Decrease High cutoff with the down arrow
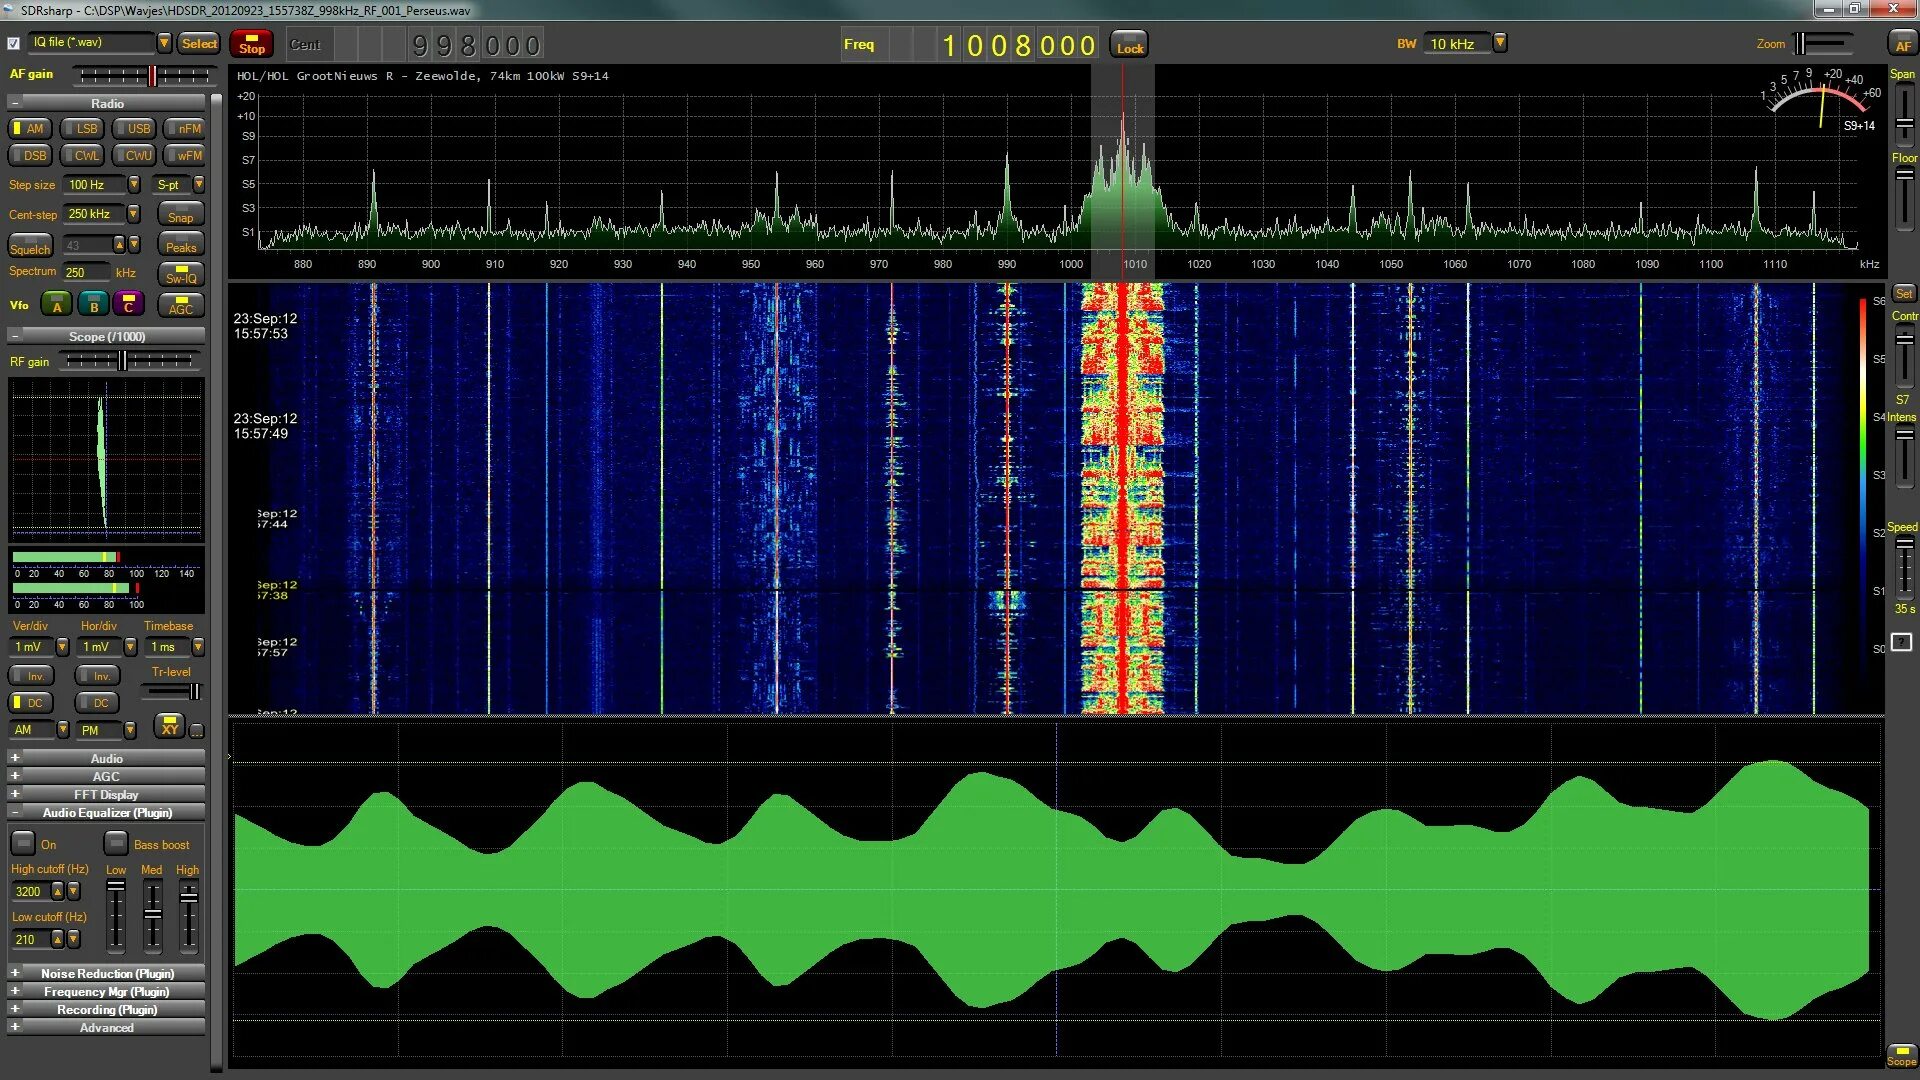 pyautogui.click(x=73, y=891)
